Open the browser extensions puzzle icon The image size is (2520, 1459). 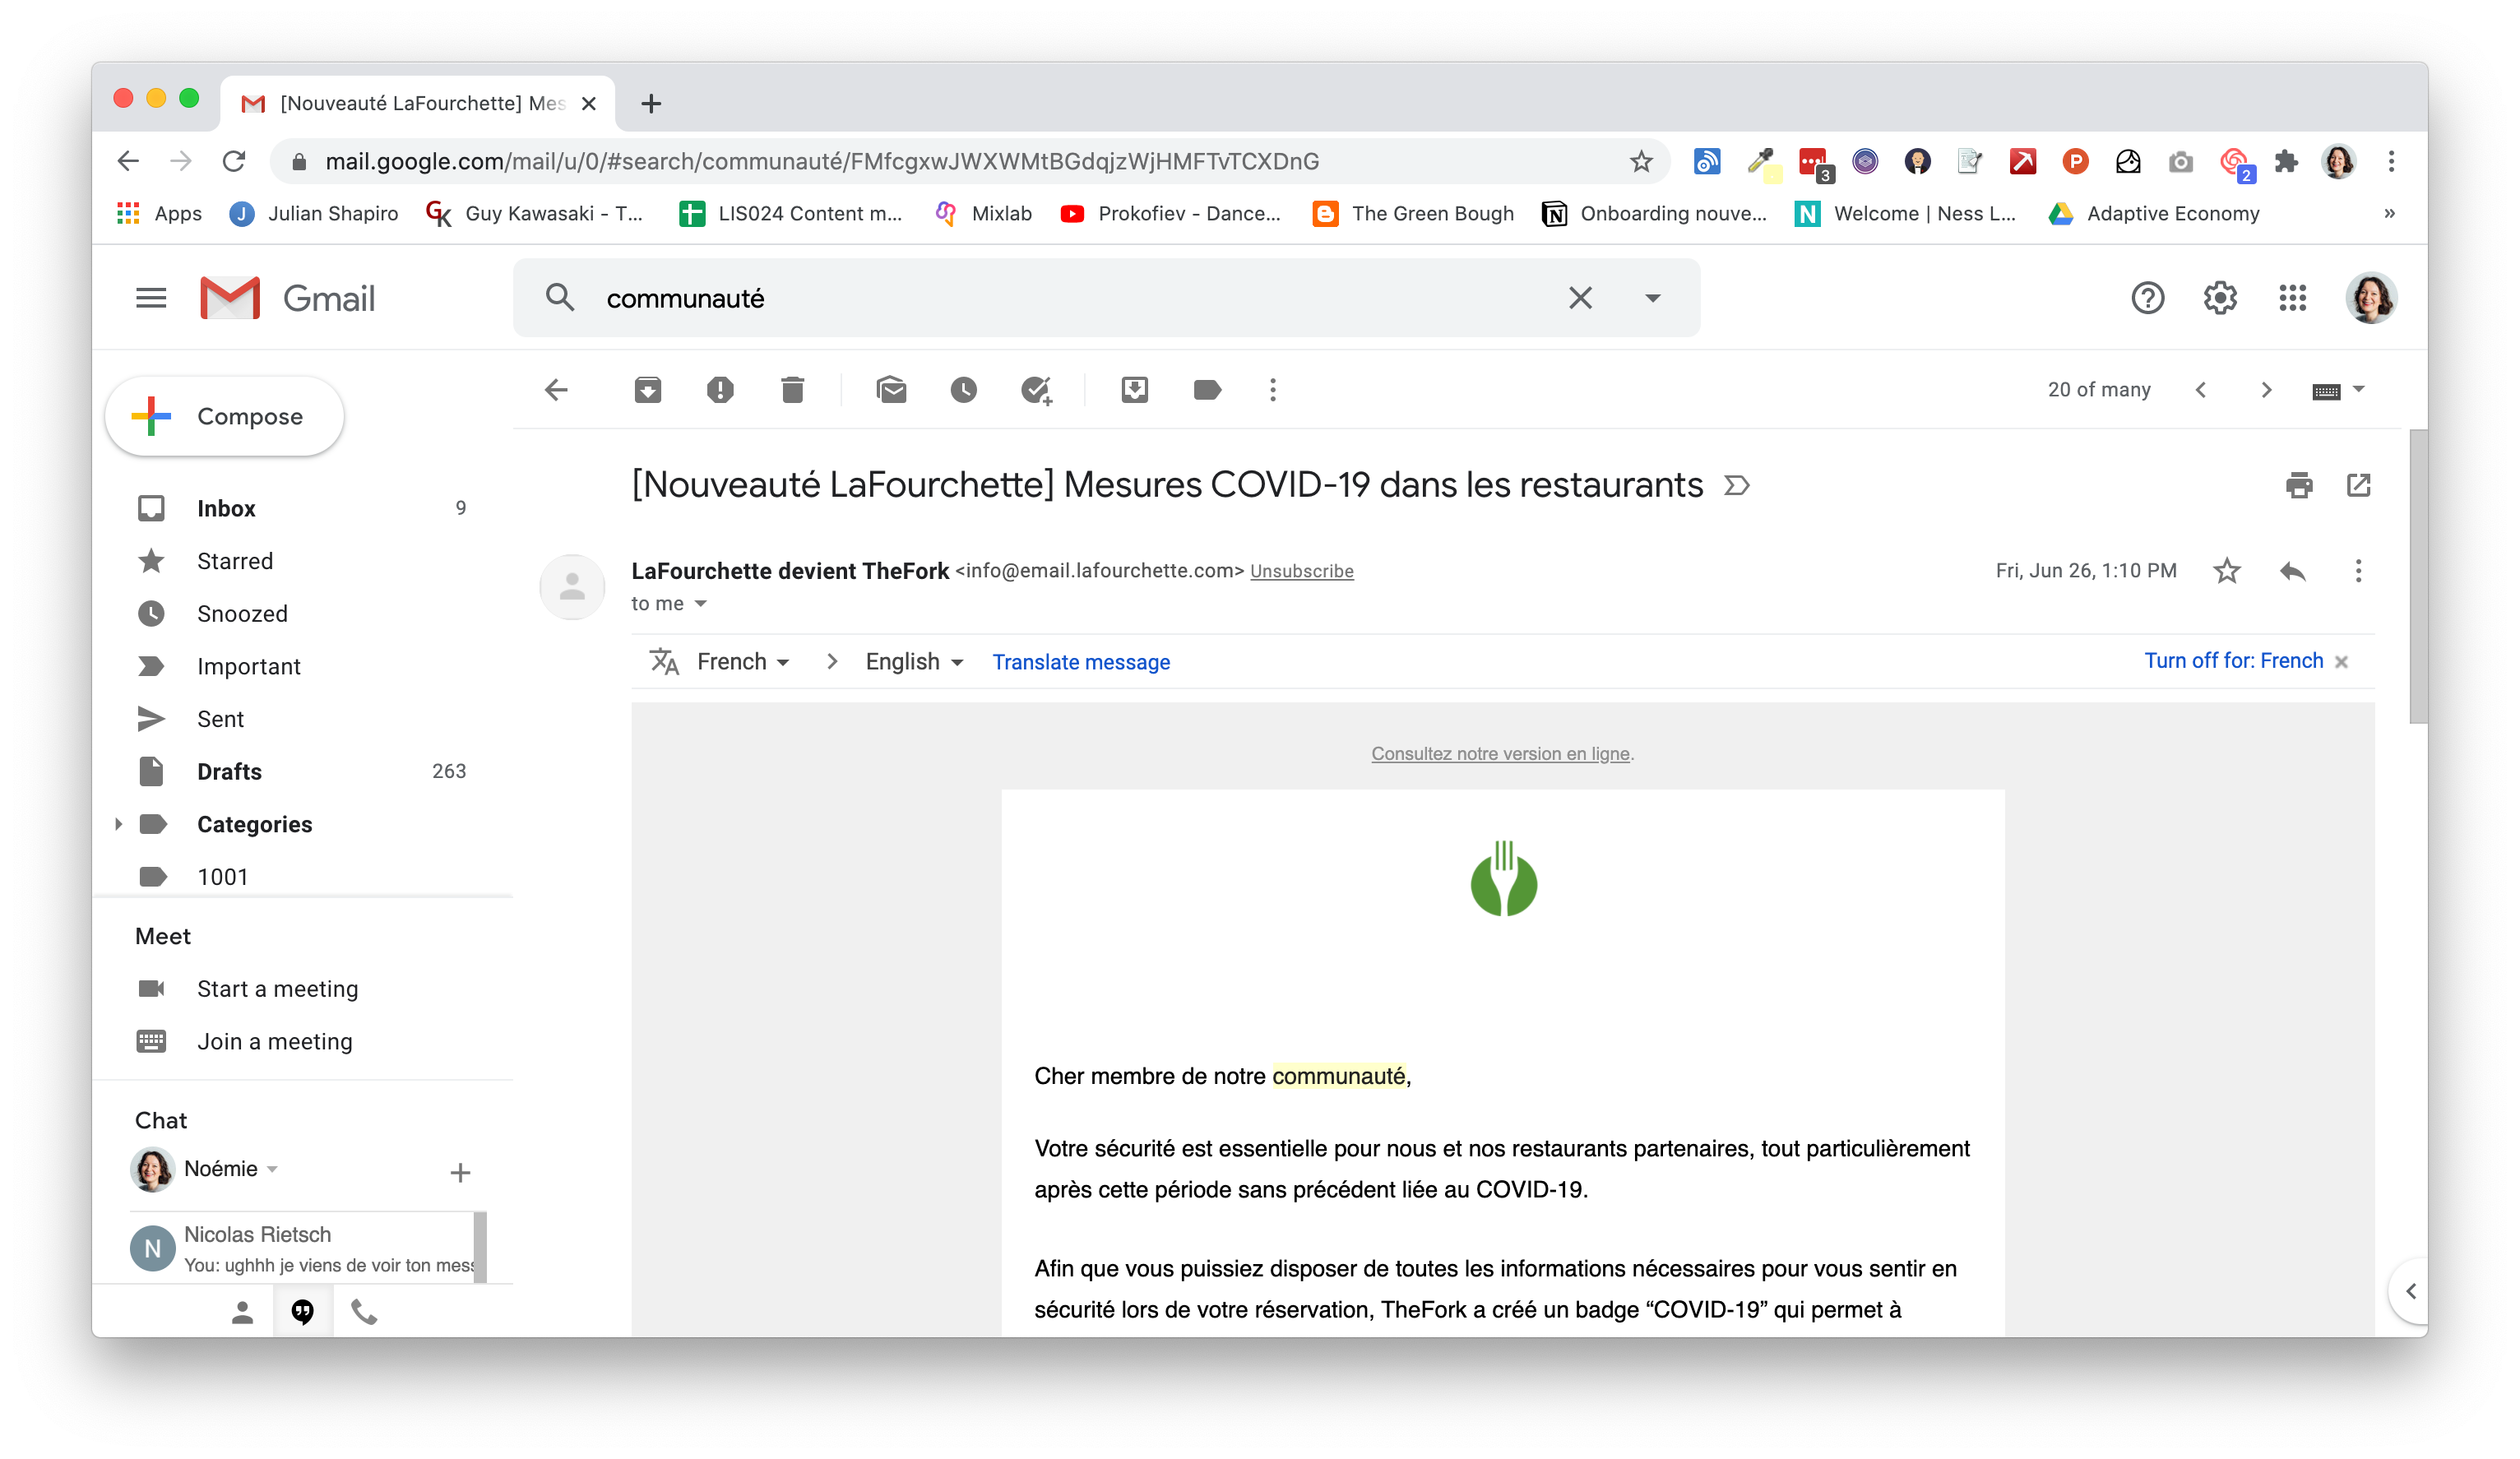[x=2285, y=161]
